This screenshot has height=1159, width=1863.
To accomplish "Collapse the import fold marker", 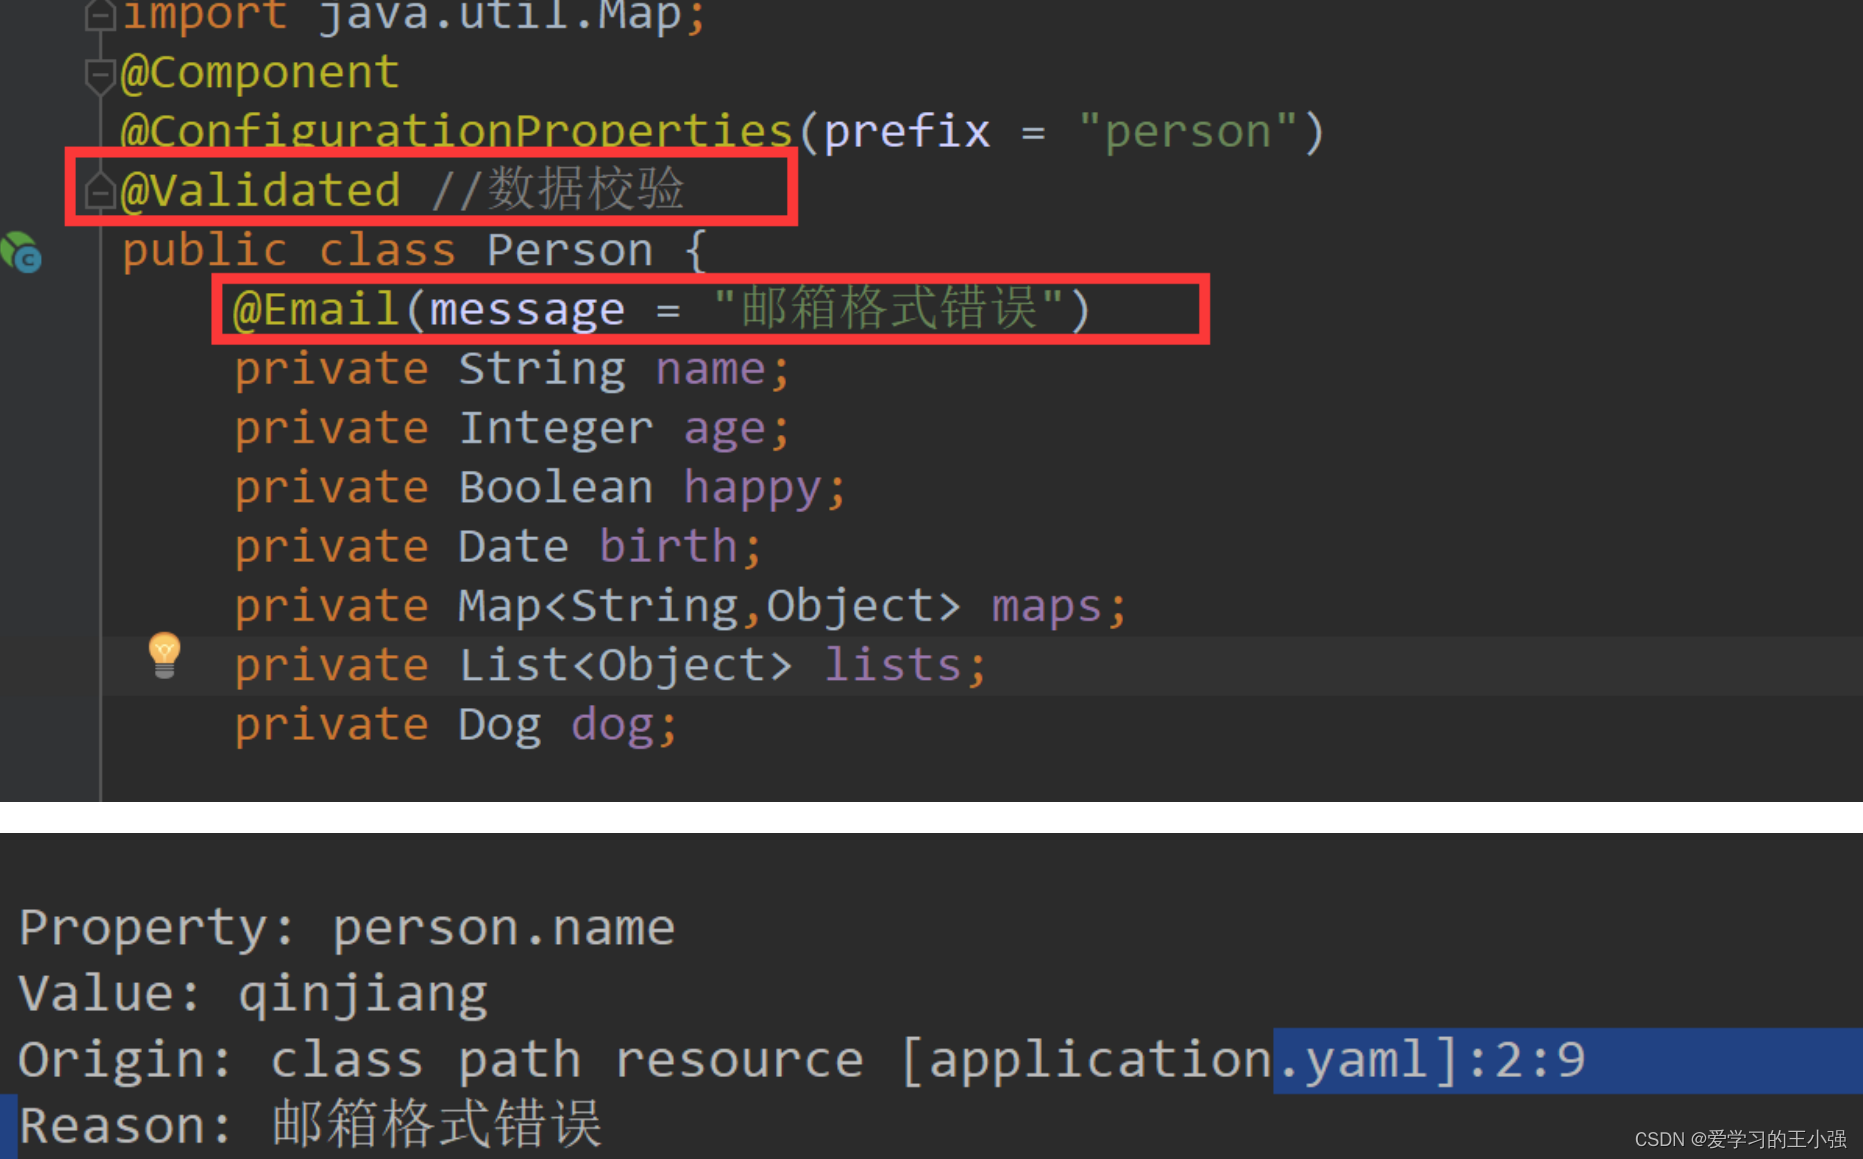I will [99, 15].
